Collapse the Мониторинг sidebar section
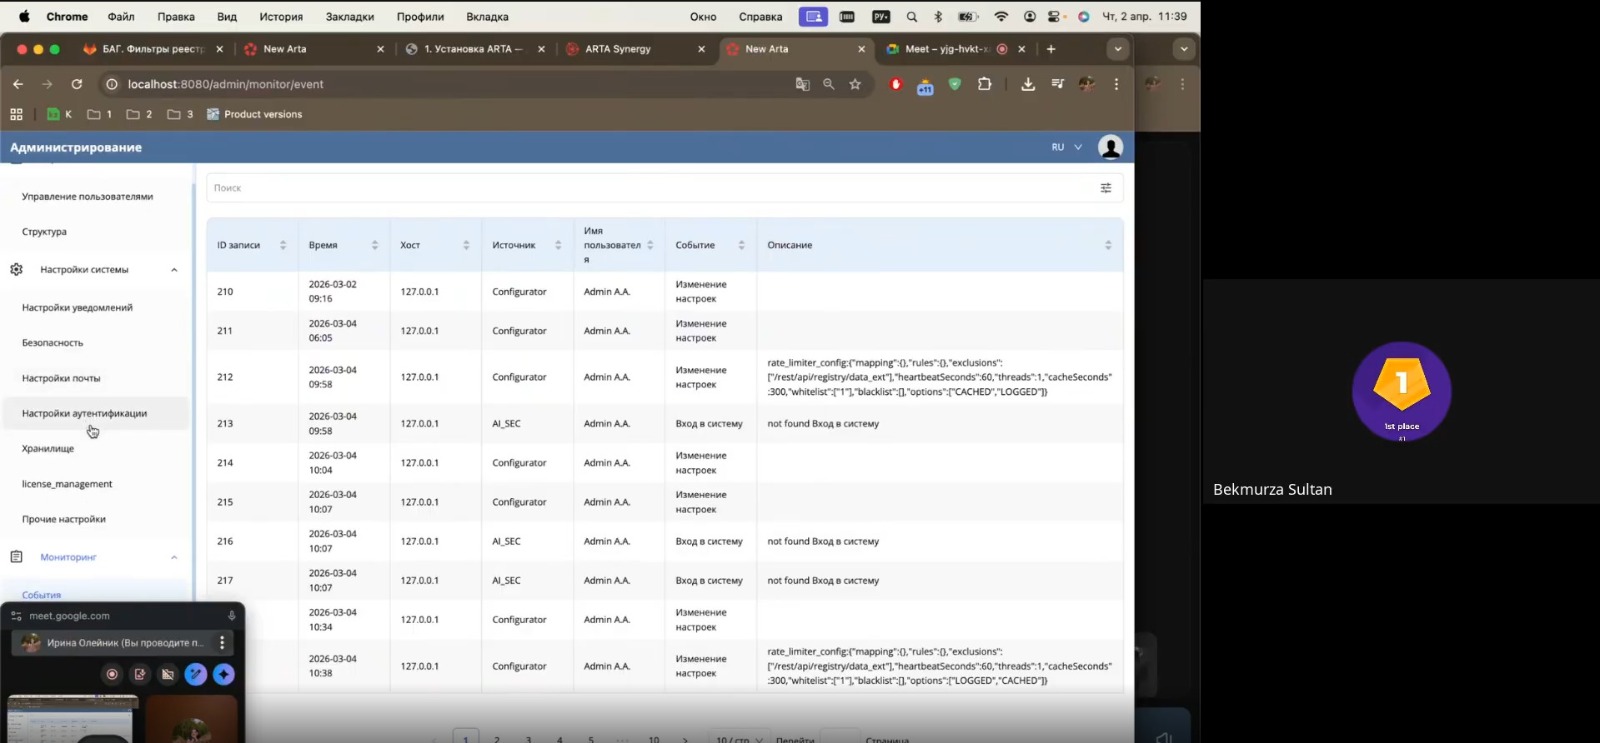The image size is (1600, 743). (x=174, y=557)
